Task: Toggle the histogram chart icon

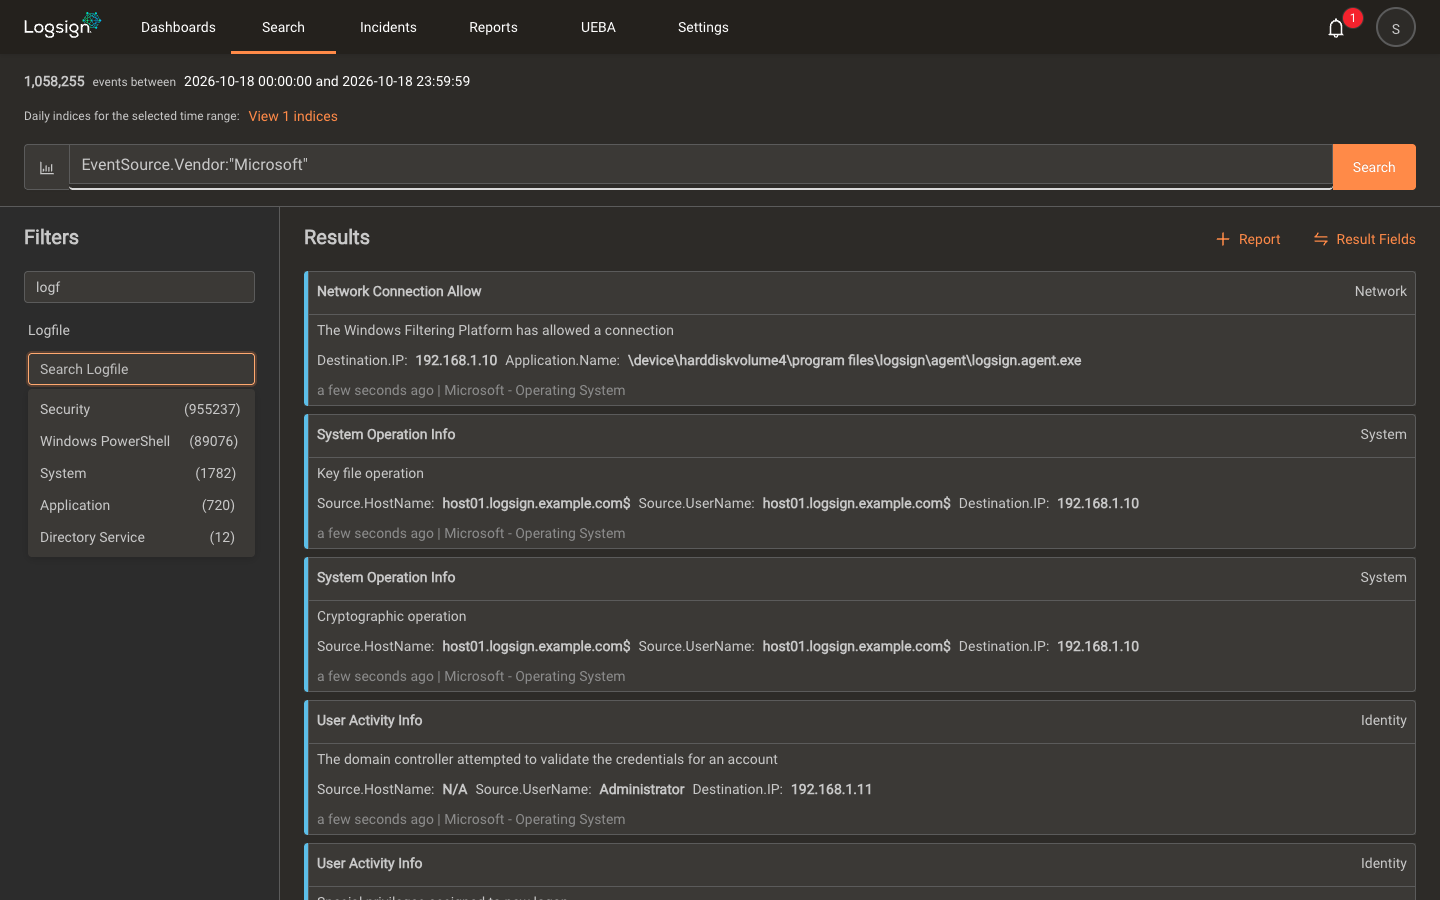Action: (x=47, y=167)
